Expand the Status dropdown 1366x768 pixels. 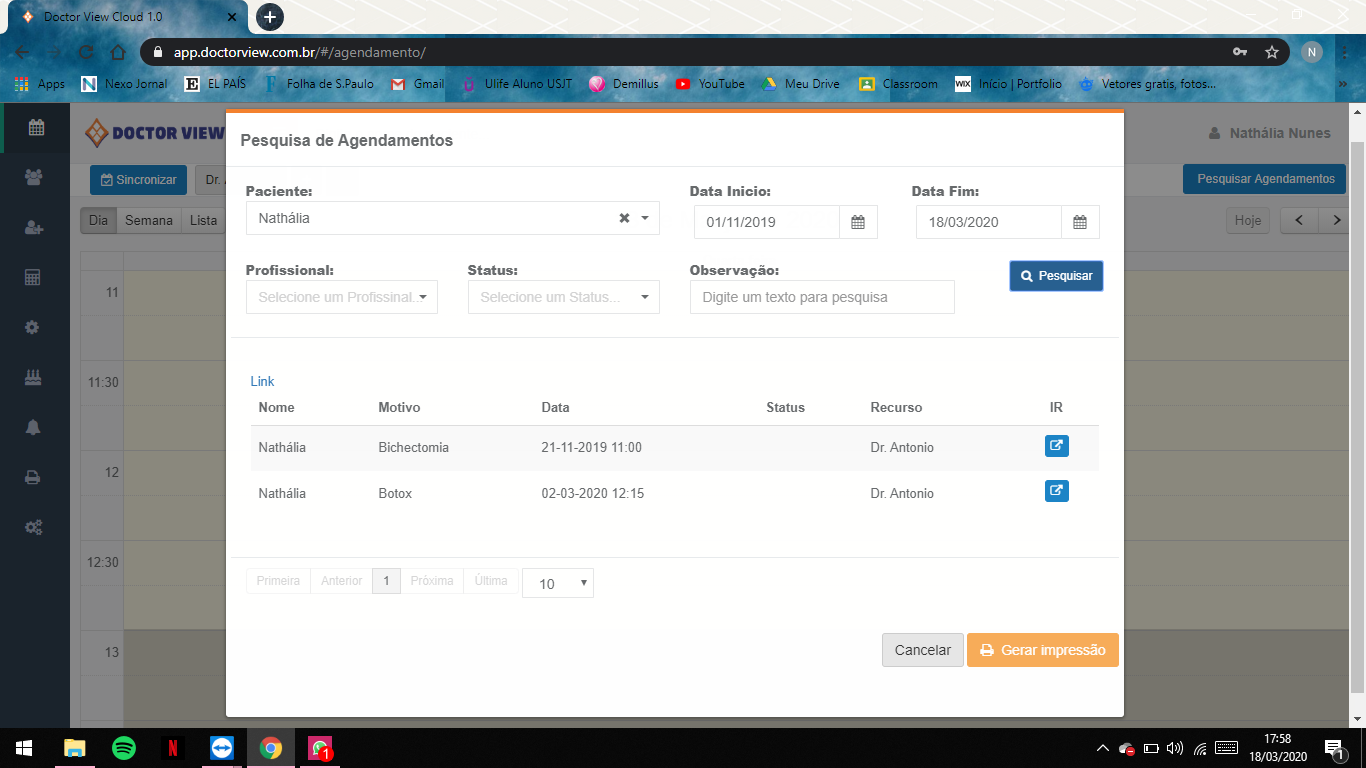pyautogui.click(x=563, y=297)
